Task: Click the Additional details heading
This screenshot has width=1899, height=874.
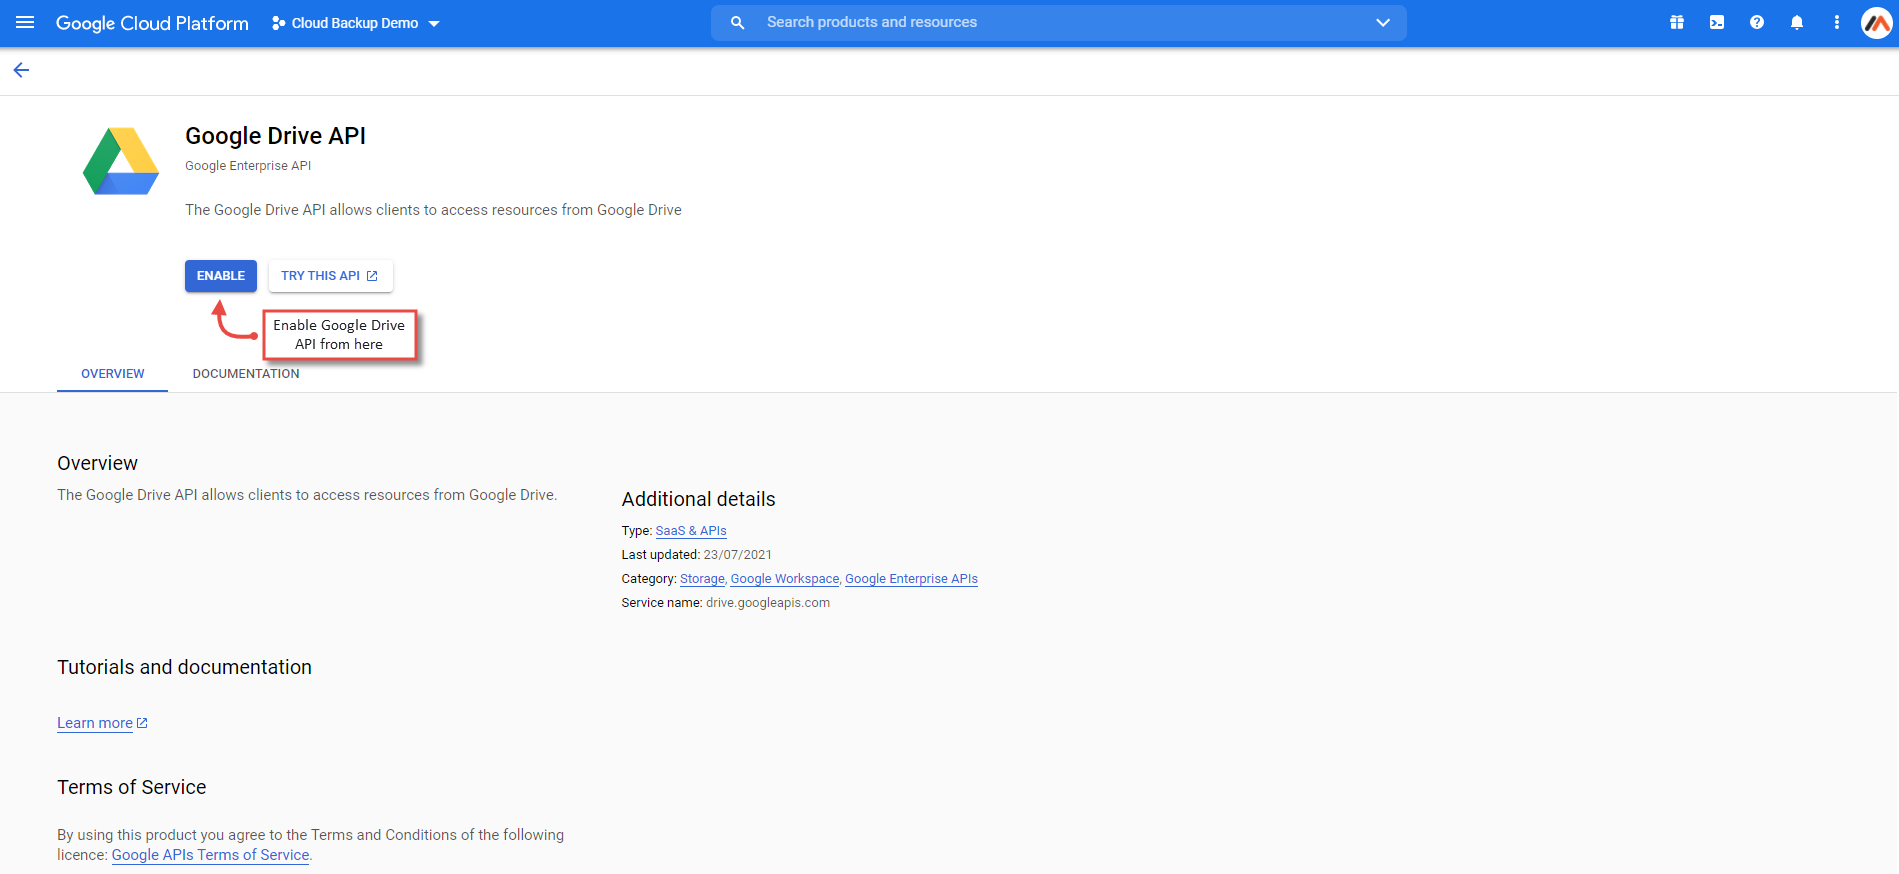Action: pyautogui.click(x=699, y=499)
